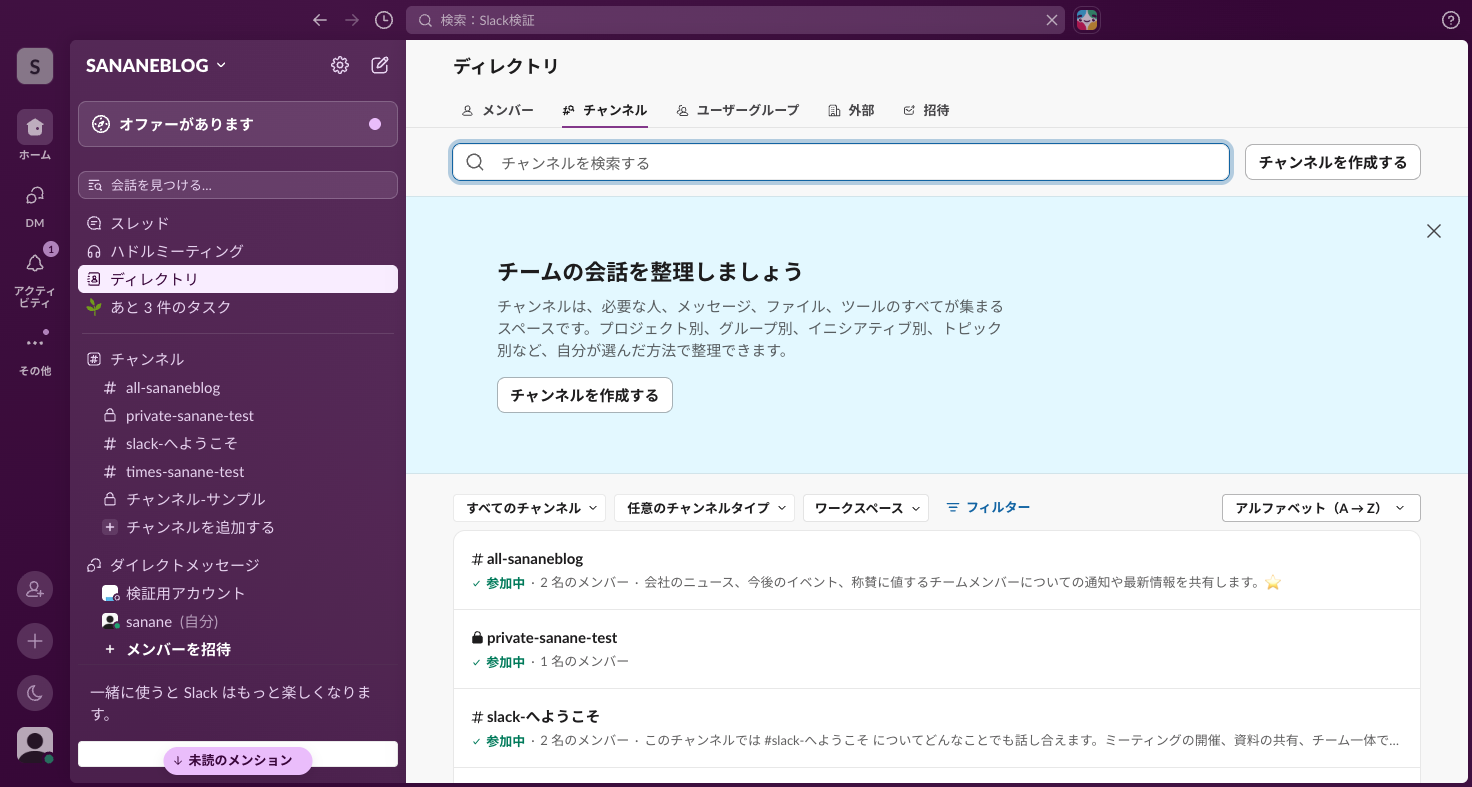1472x787 pixels.
Task: Open all-sananeblog channel in sidebar
Action: tap(238, 387)
